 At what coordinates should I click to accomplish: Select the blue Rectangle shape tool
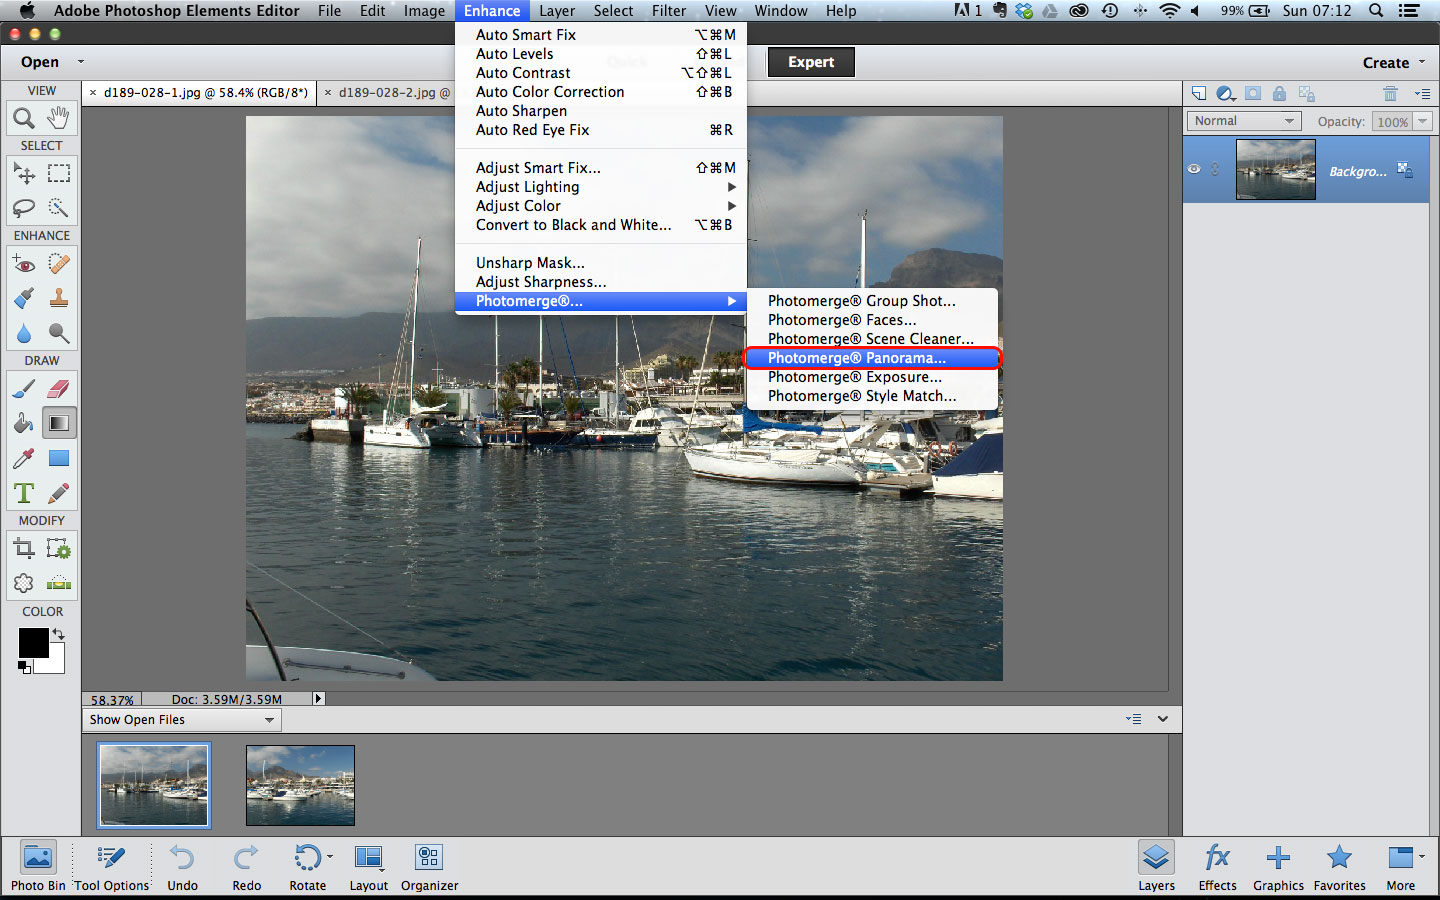[59, 459]
